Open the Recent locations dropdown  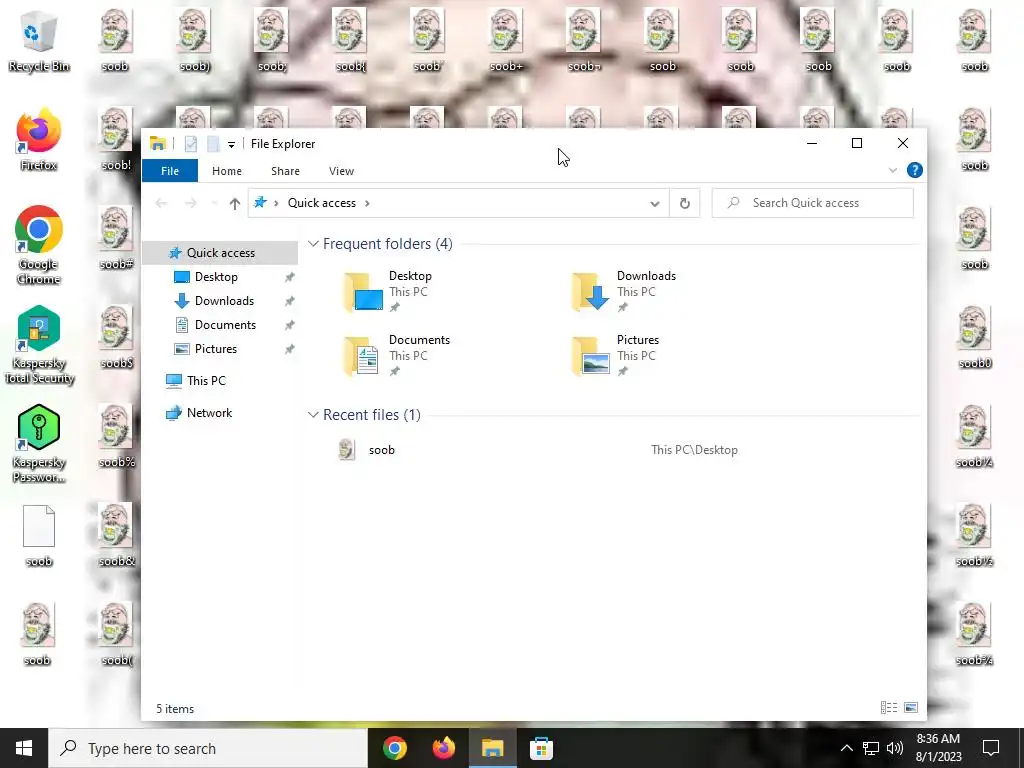click(x=214, y=203)
